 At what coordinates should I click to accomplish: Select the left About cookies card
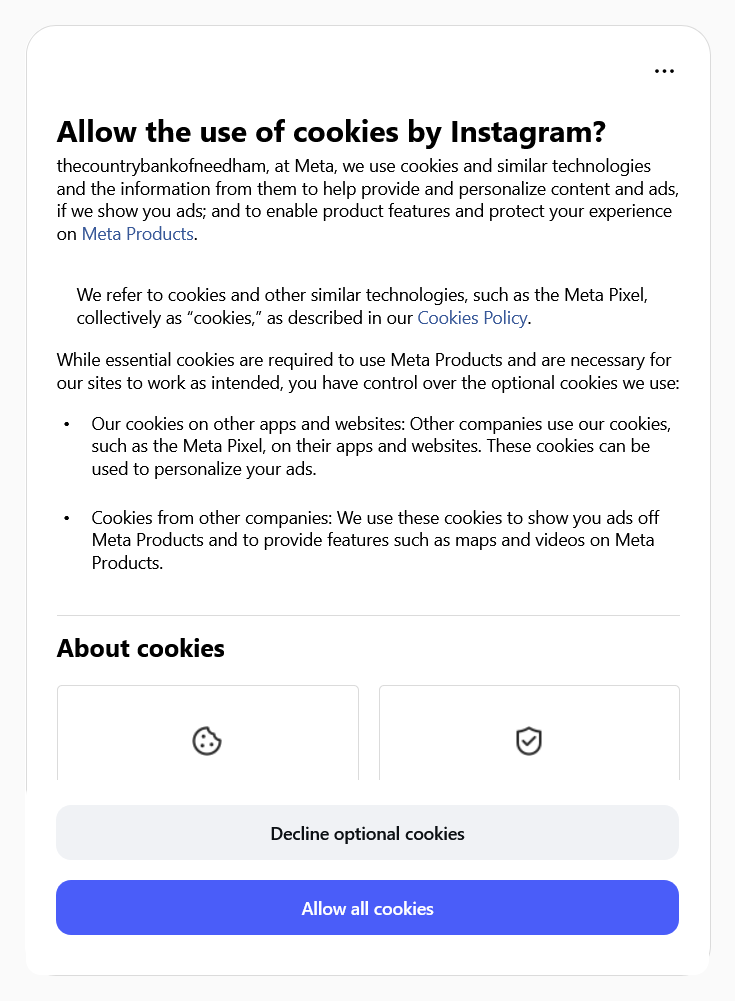pos(207,732)
